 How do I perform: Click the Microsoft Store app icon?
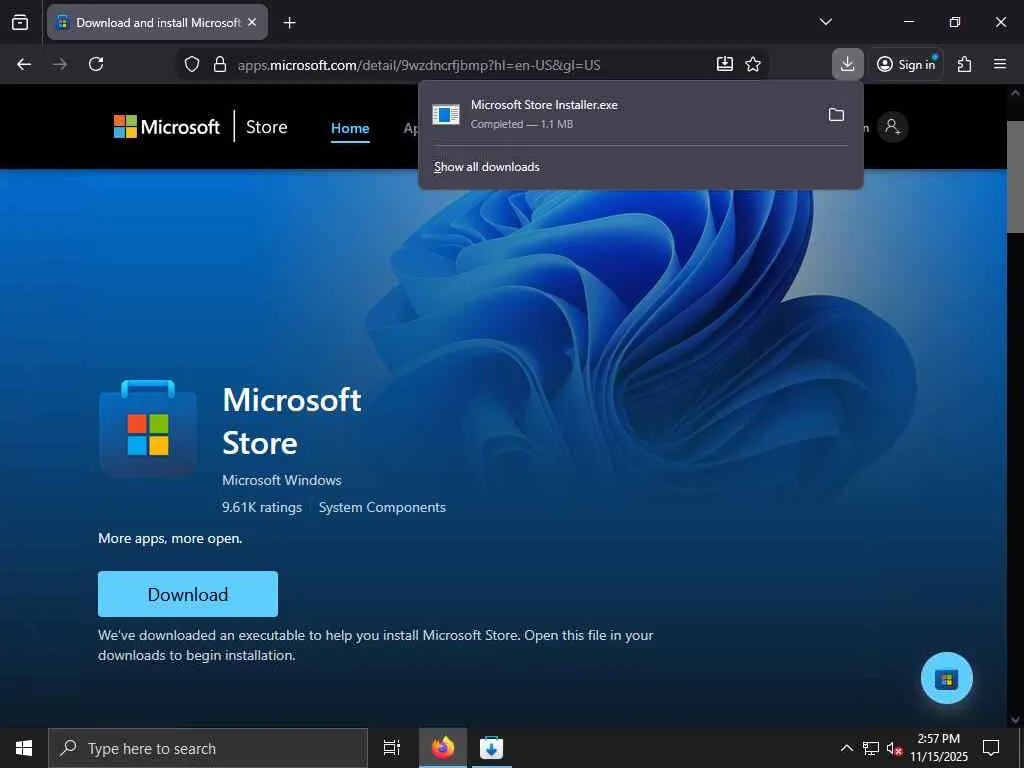[148, 428]
